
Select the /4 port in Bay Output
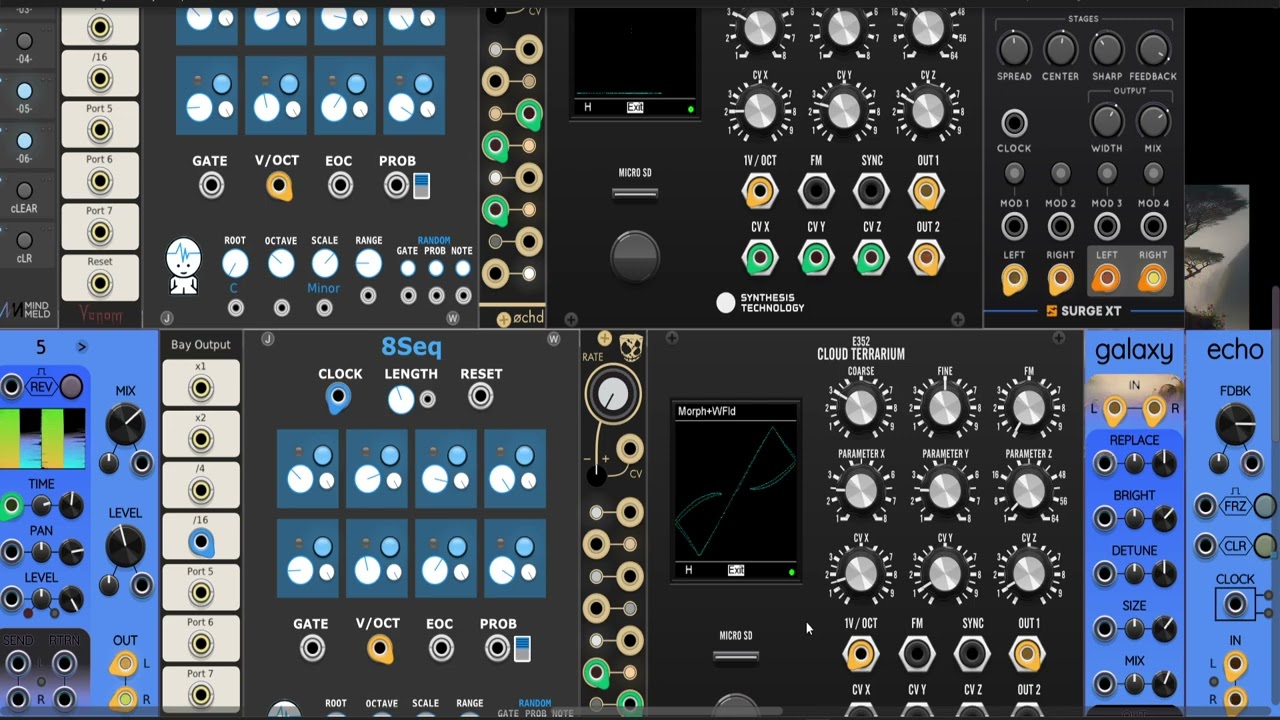pos(201,490)
